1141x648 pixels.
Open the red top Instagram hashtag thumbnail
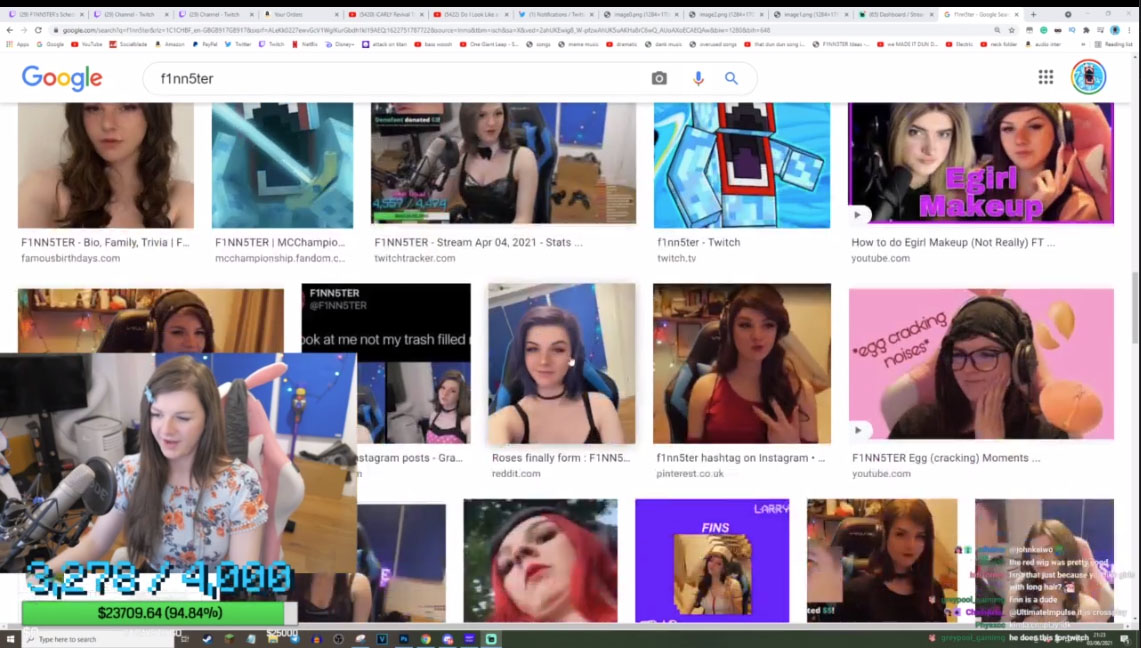click(742, 363)
